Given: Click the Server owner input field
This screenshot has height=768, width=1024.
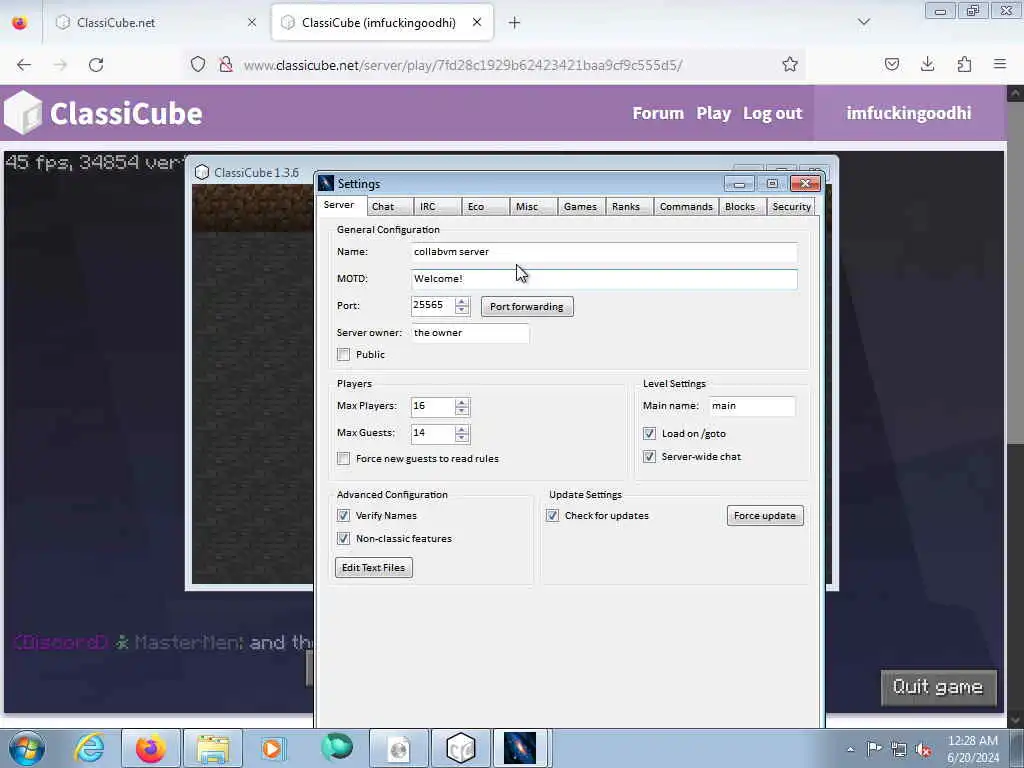Looking at the screenshot, I should 470,333.
